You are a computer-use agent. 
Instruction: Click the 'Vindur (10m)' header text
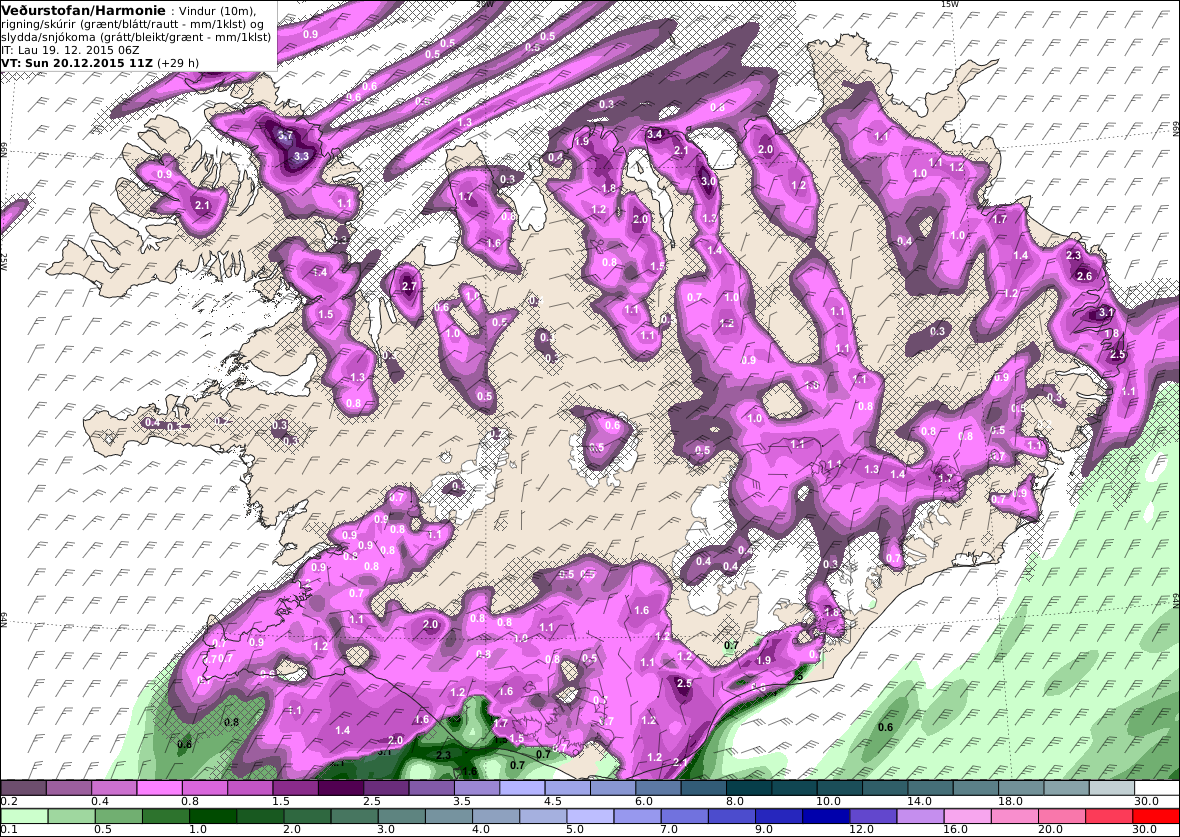click(217, 11)
